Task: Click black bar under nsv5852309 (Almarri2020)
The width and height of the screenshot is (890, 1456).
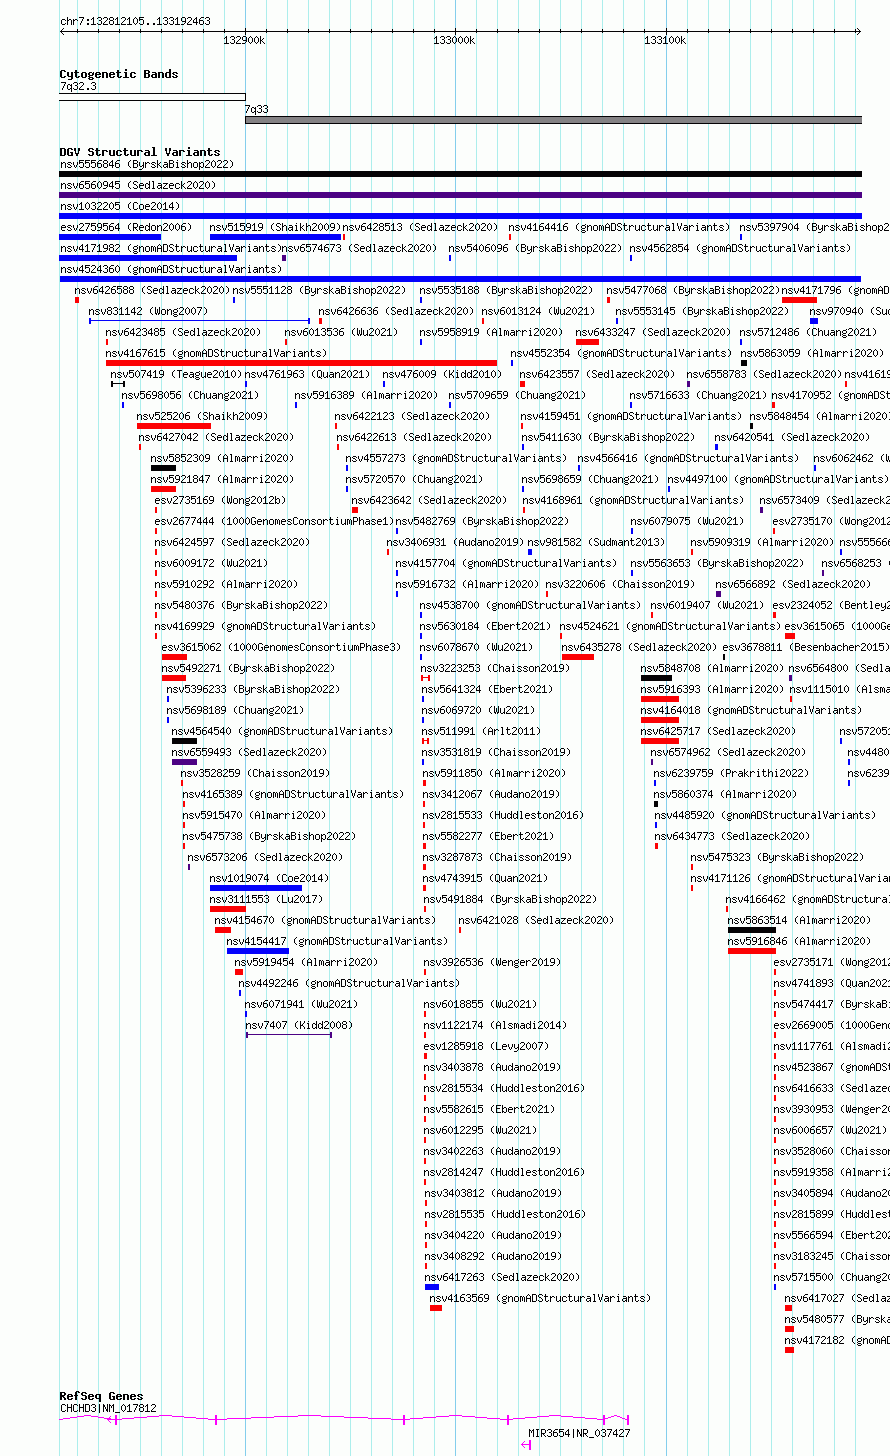Action: click(163, 468)
